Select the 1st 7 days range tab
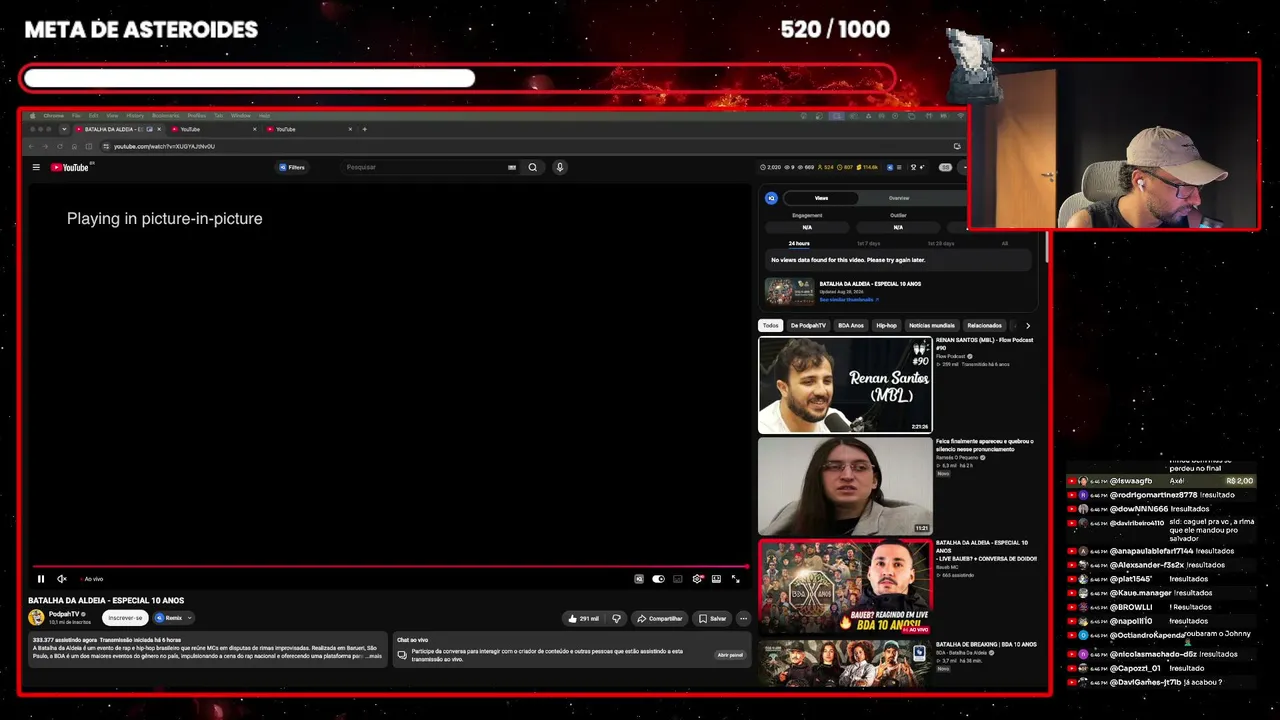This screenshot has height=720, width=1280. [x=868, y=243]
